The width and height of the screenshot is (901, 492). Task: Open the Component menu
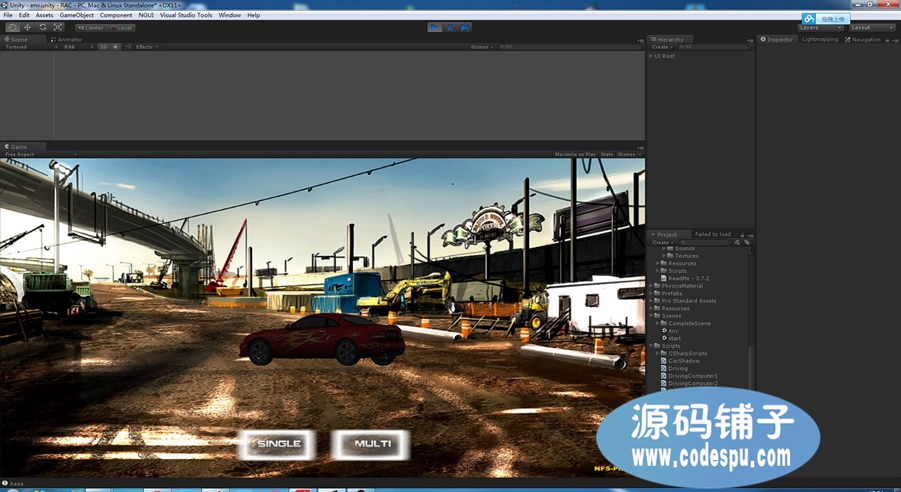pyautogui.click(x=116, y=16)
